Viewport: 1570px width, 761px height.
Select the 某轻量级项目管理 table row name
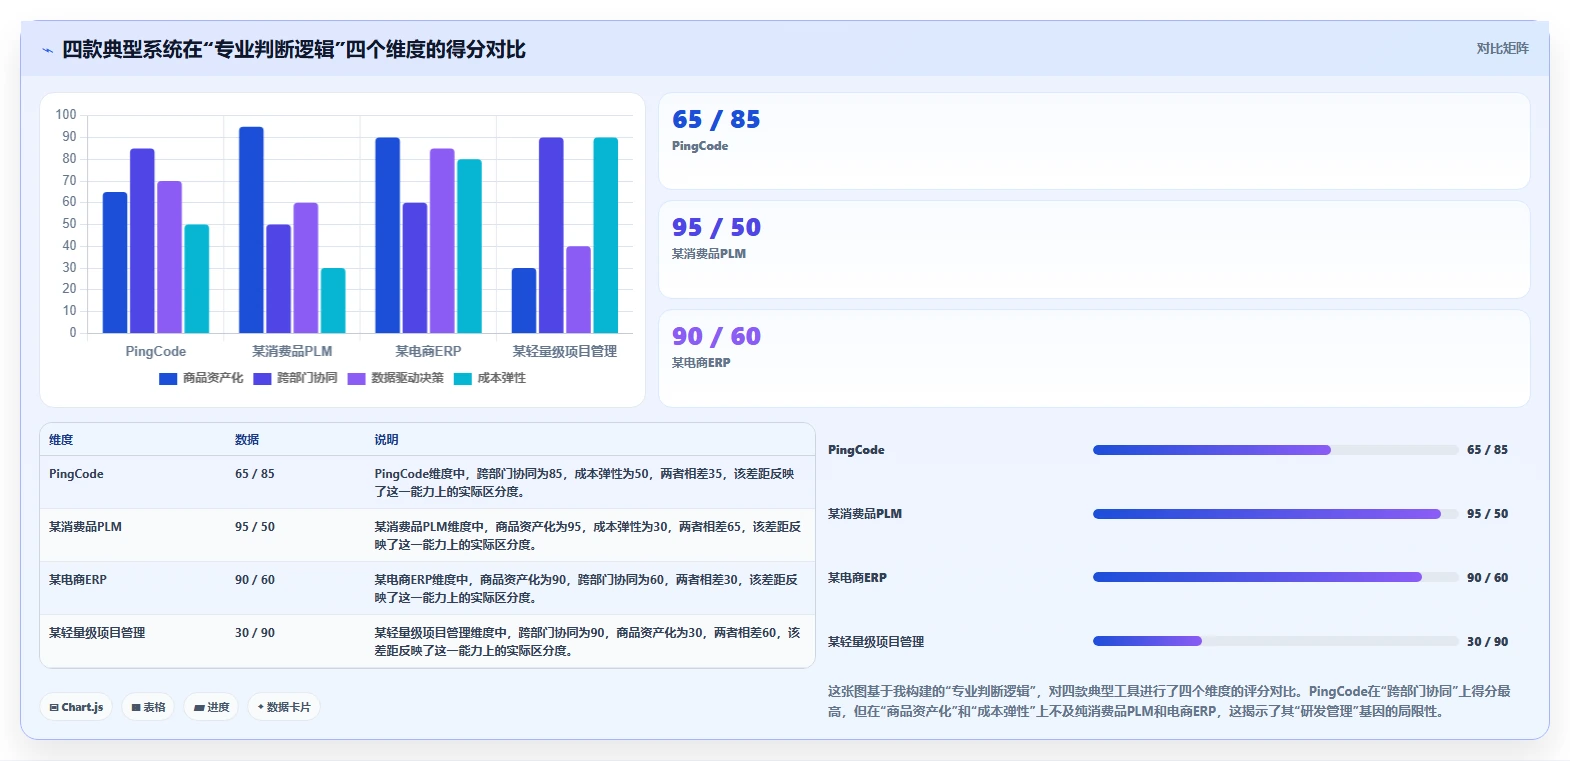[97, 633]
